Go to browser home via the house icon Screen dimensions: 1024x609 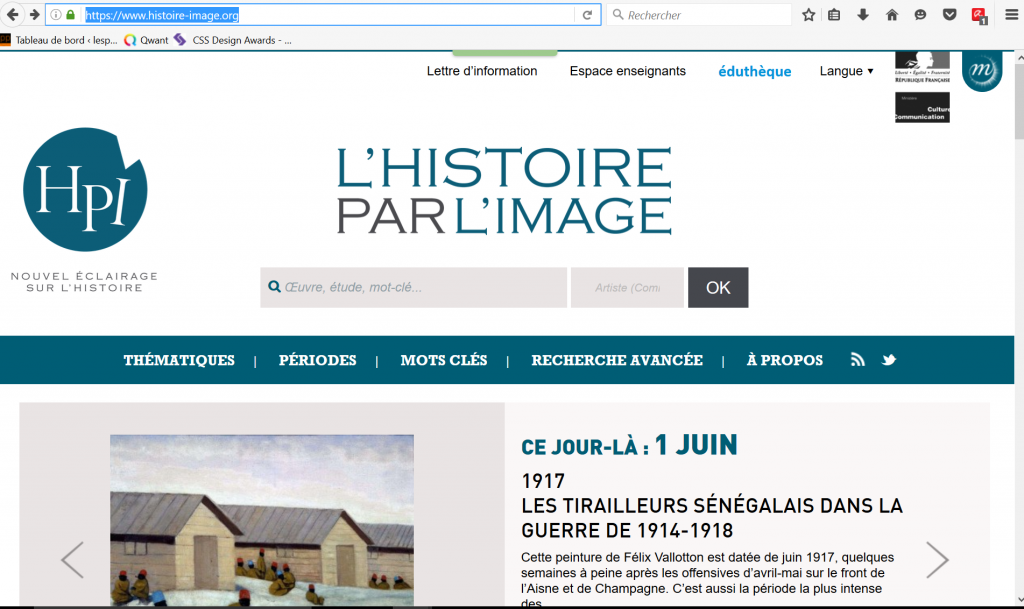point(891,15)
